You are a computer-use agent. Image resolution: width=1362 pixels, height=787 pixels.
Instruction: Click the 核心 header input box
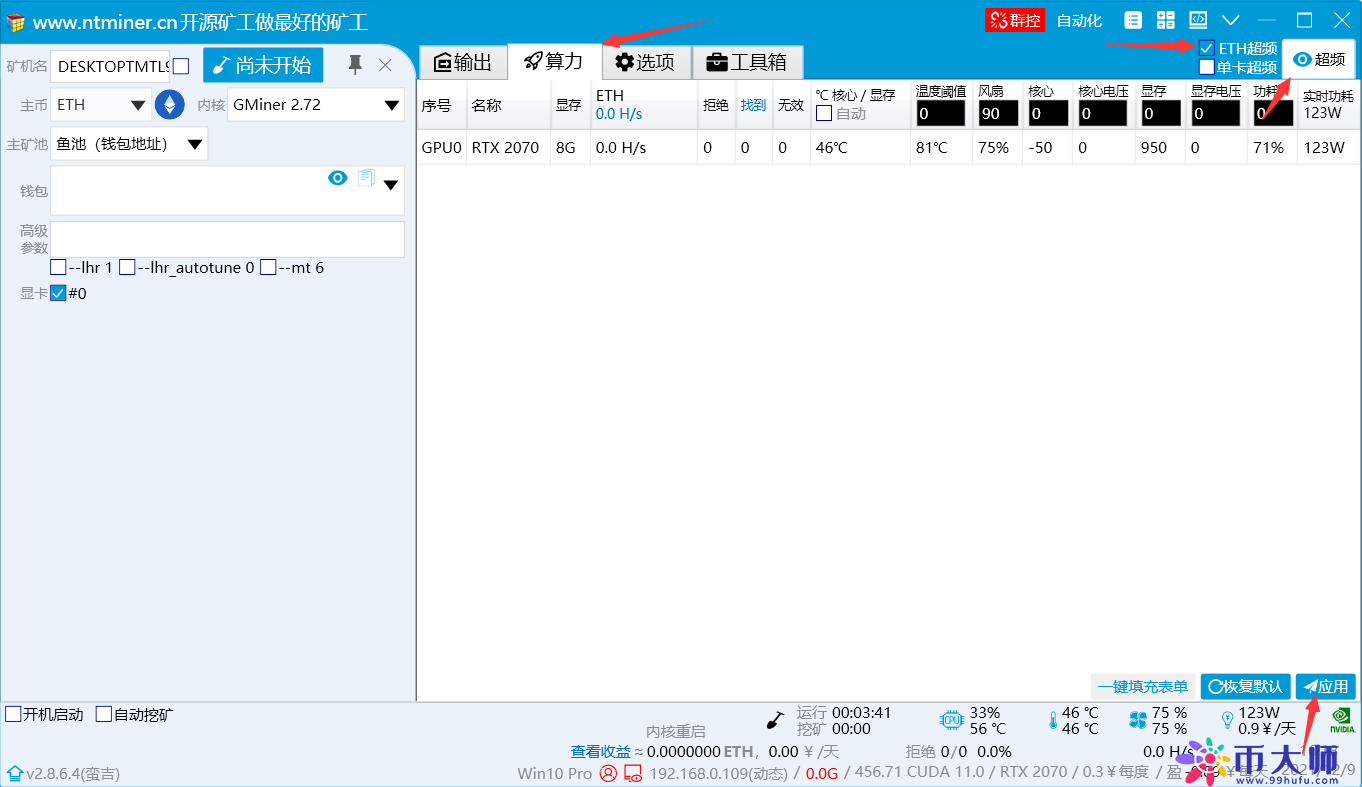tap(1047, 113)
